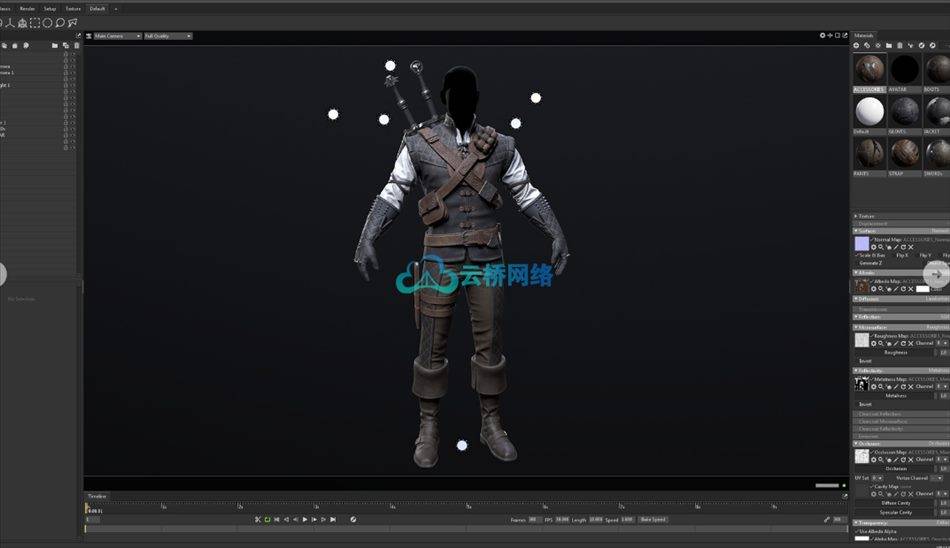The height and width of the screenshot is (548, 950).
Task: Switch to the Default layout tab
Action: click(x=97, y=8)
